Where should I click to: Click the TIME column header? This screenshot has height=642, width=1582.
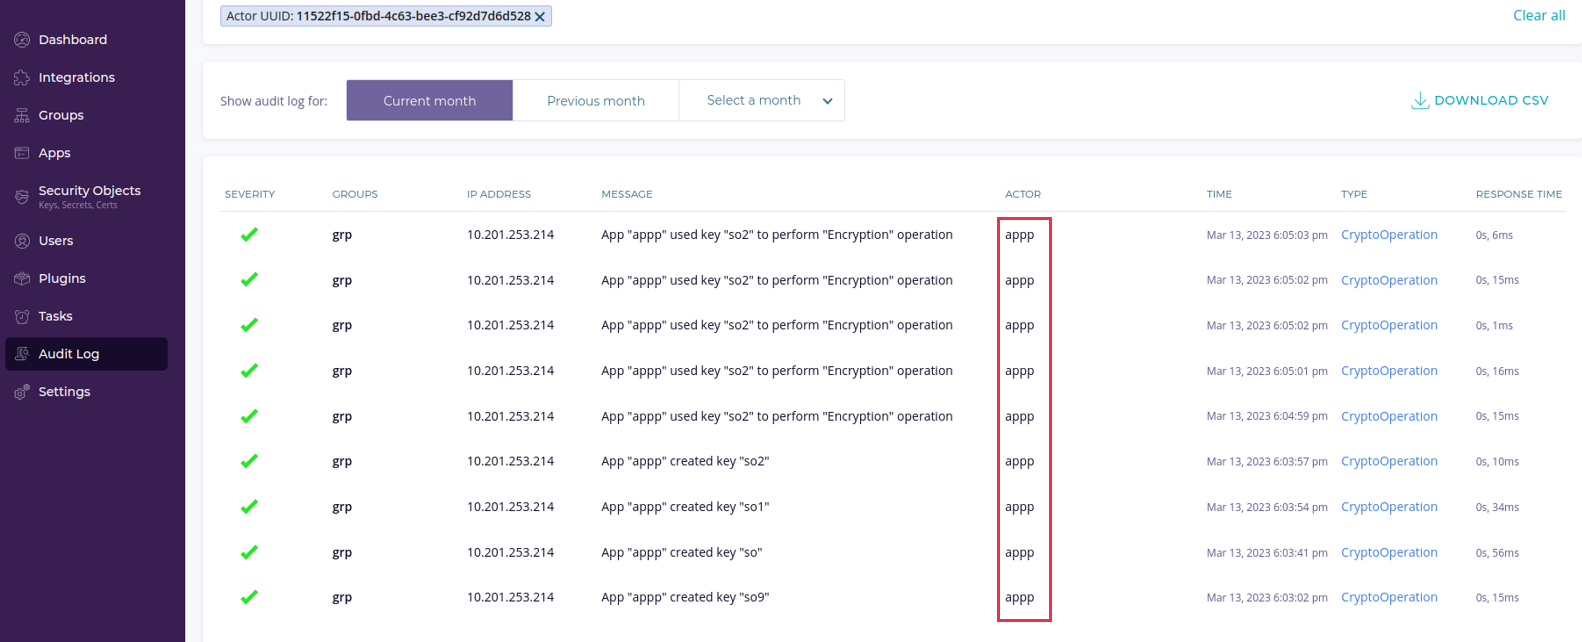pos(1218,194)
